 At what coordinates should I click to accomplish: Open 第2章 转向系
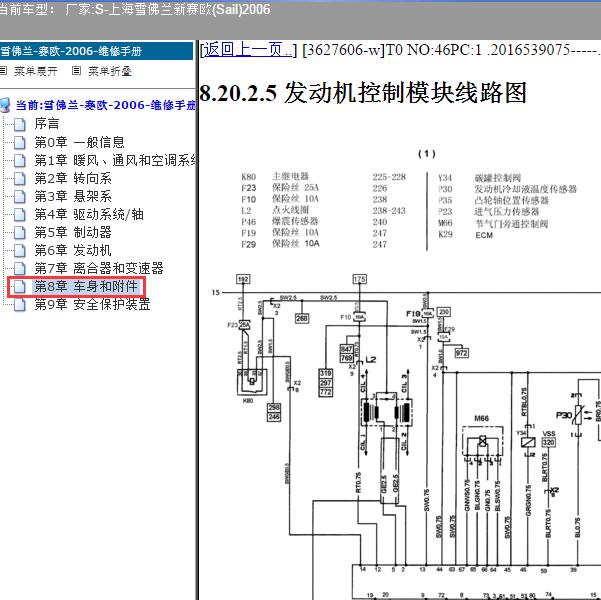[73, 178]
